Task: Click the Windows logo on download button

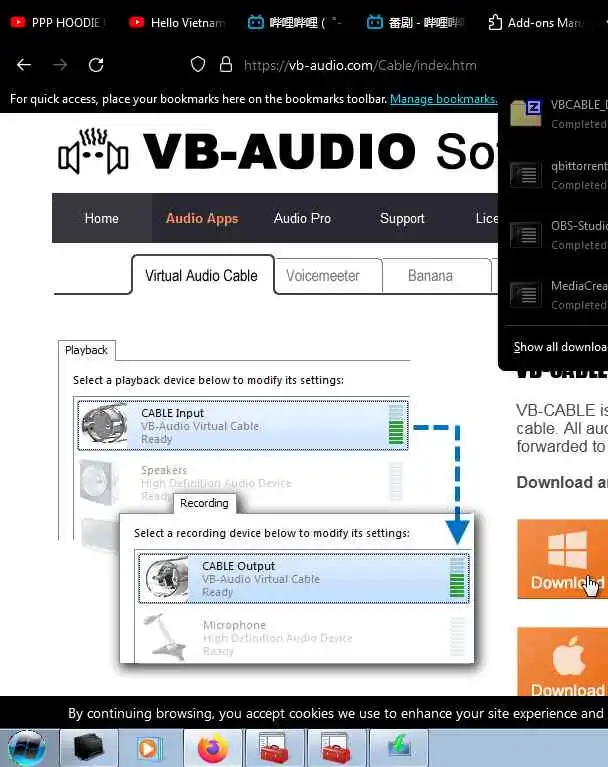Action: pyautogui.click(x=567, y=549)
